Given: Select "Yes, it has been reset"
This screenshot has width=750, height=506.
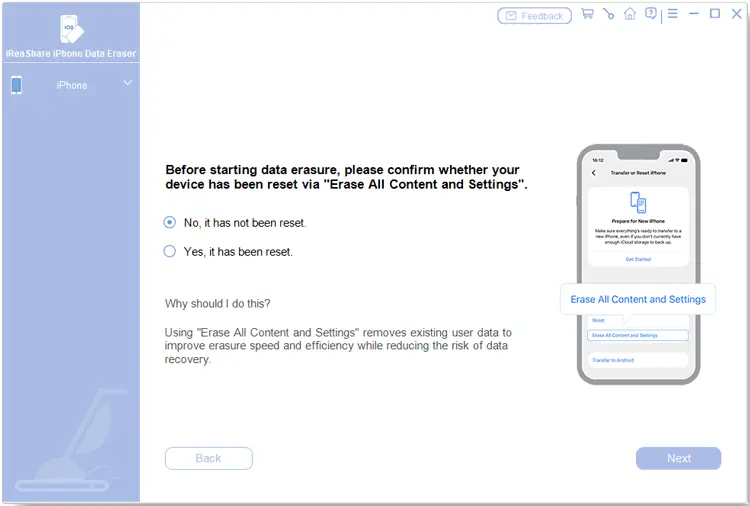Looking at the screenshot, I should pyautogui.click(x=228, y=252).
